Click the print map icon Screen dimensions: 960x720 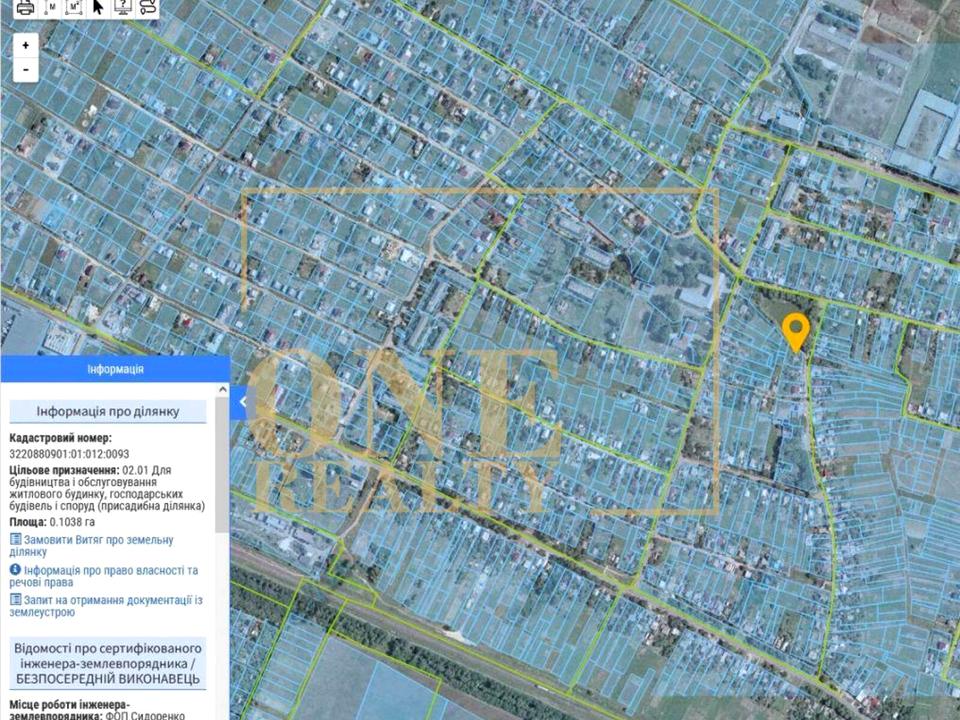pos(26,8)
